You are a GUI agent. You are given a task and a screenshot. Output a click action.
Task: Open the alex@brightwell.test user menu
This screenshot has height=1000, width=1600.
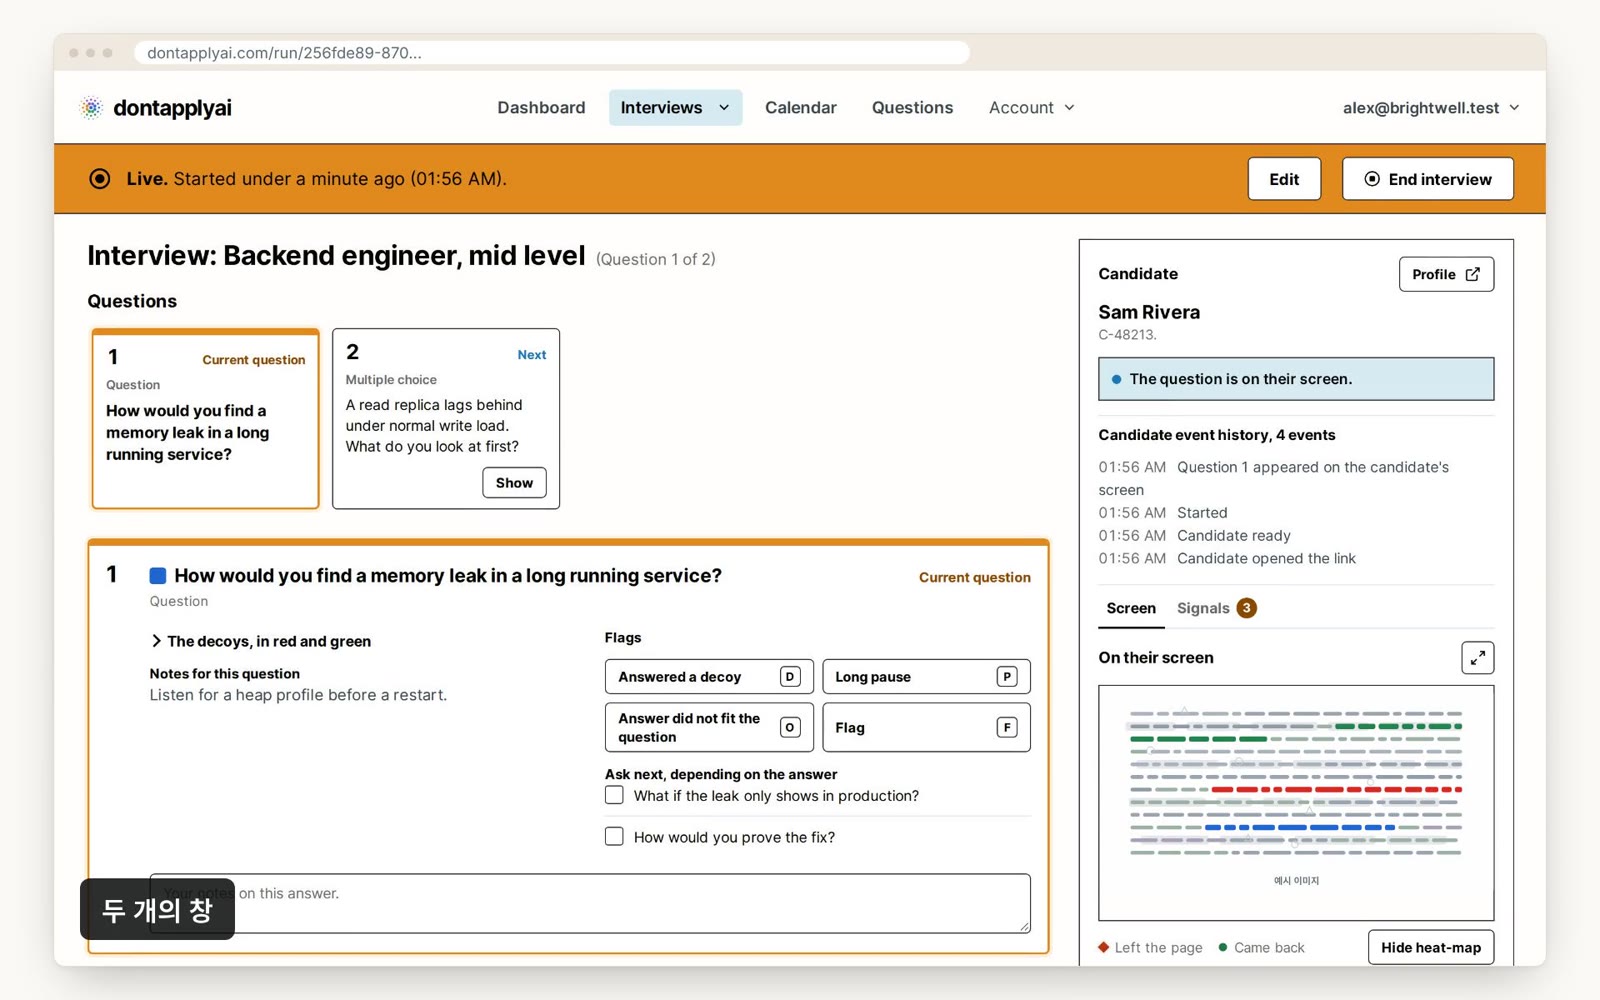1430,108
